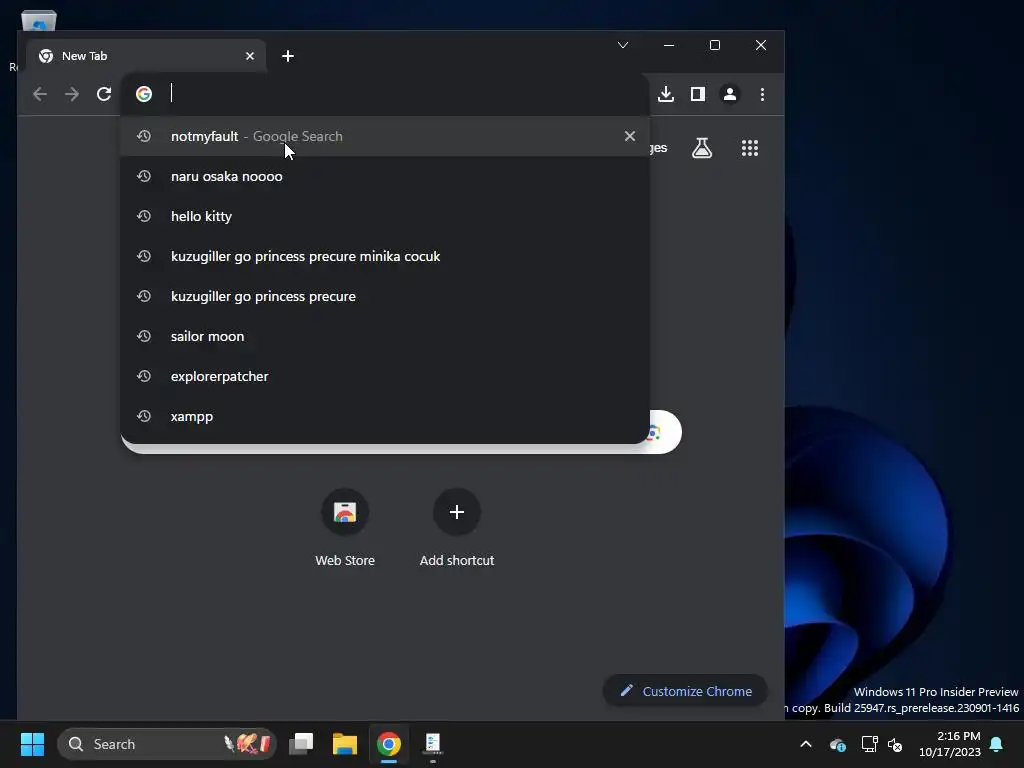
Task: Select the sailor moon suggestion
Action: pos(385,336)
